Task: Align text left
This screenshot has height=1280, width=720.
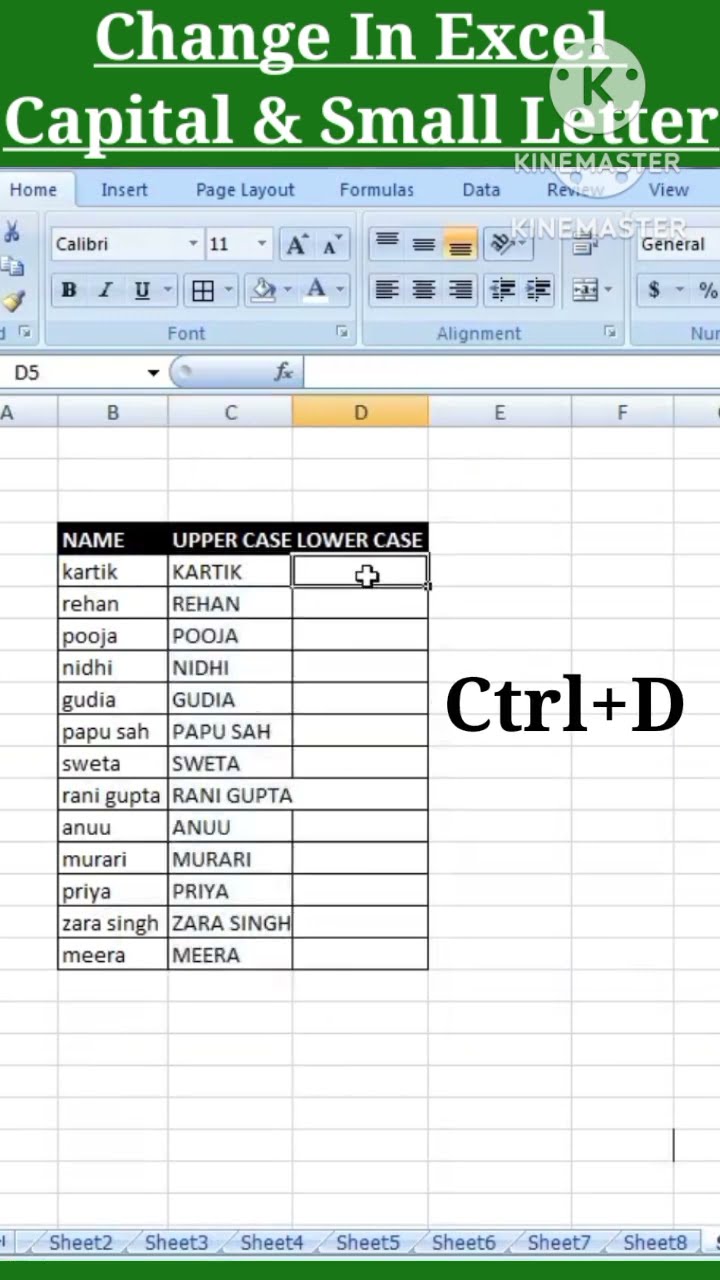Action: point(387,290)
